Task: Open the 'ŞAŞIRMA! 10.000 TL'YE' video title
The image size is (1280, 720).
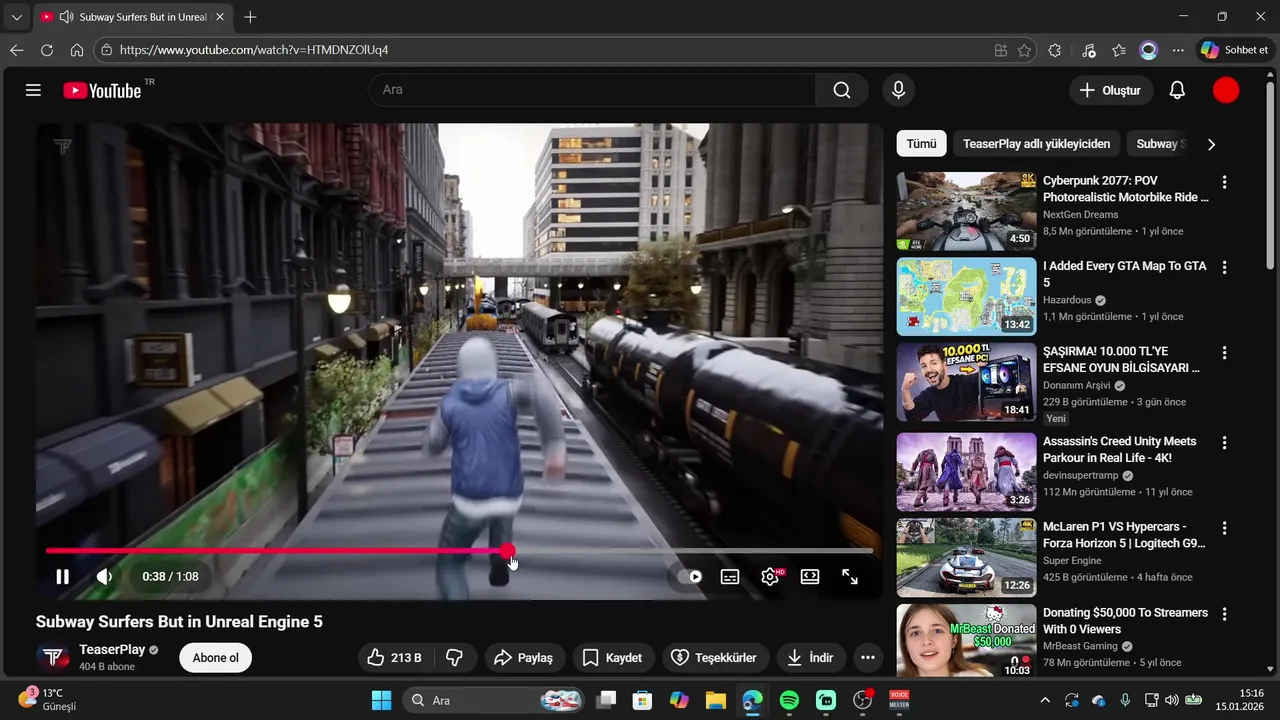Action: tap(1122, 360)
